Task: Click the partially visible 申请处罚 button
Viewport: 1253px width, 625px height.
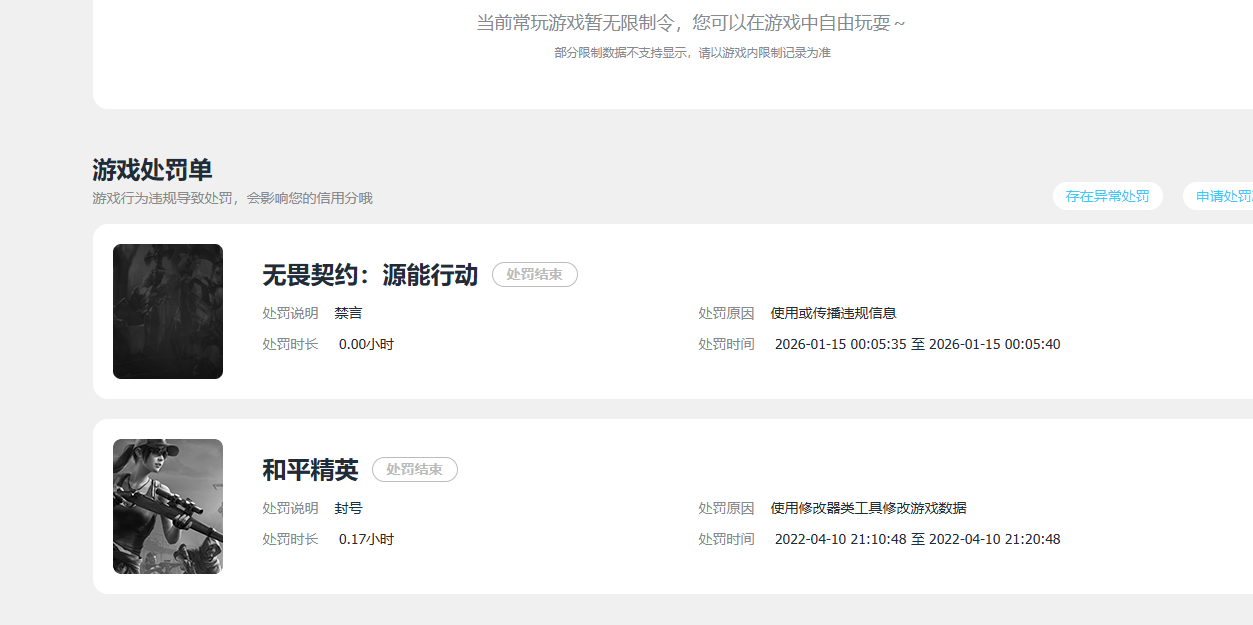Action: click(x=1219, y=196)
